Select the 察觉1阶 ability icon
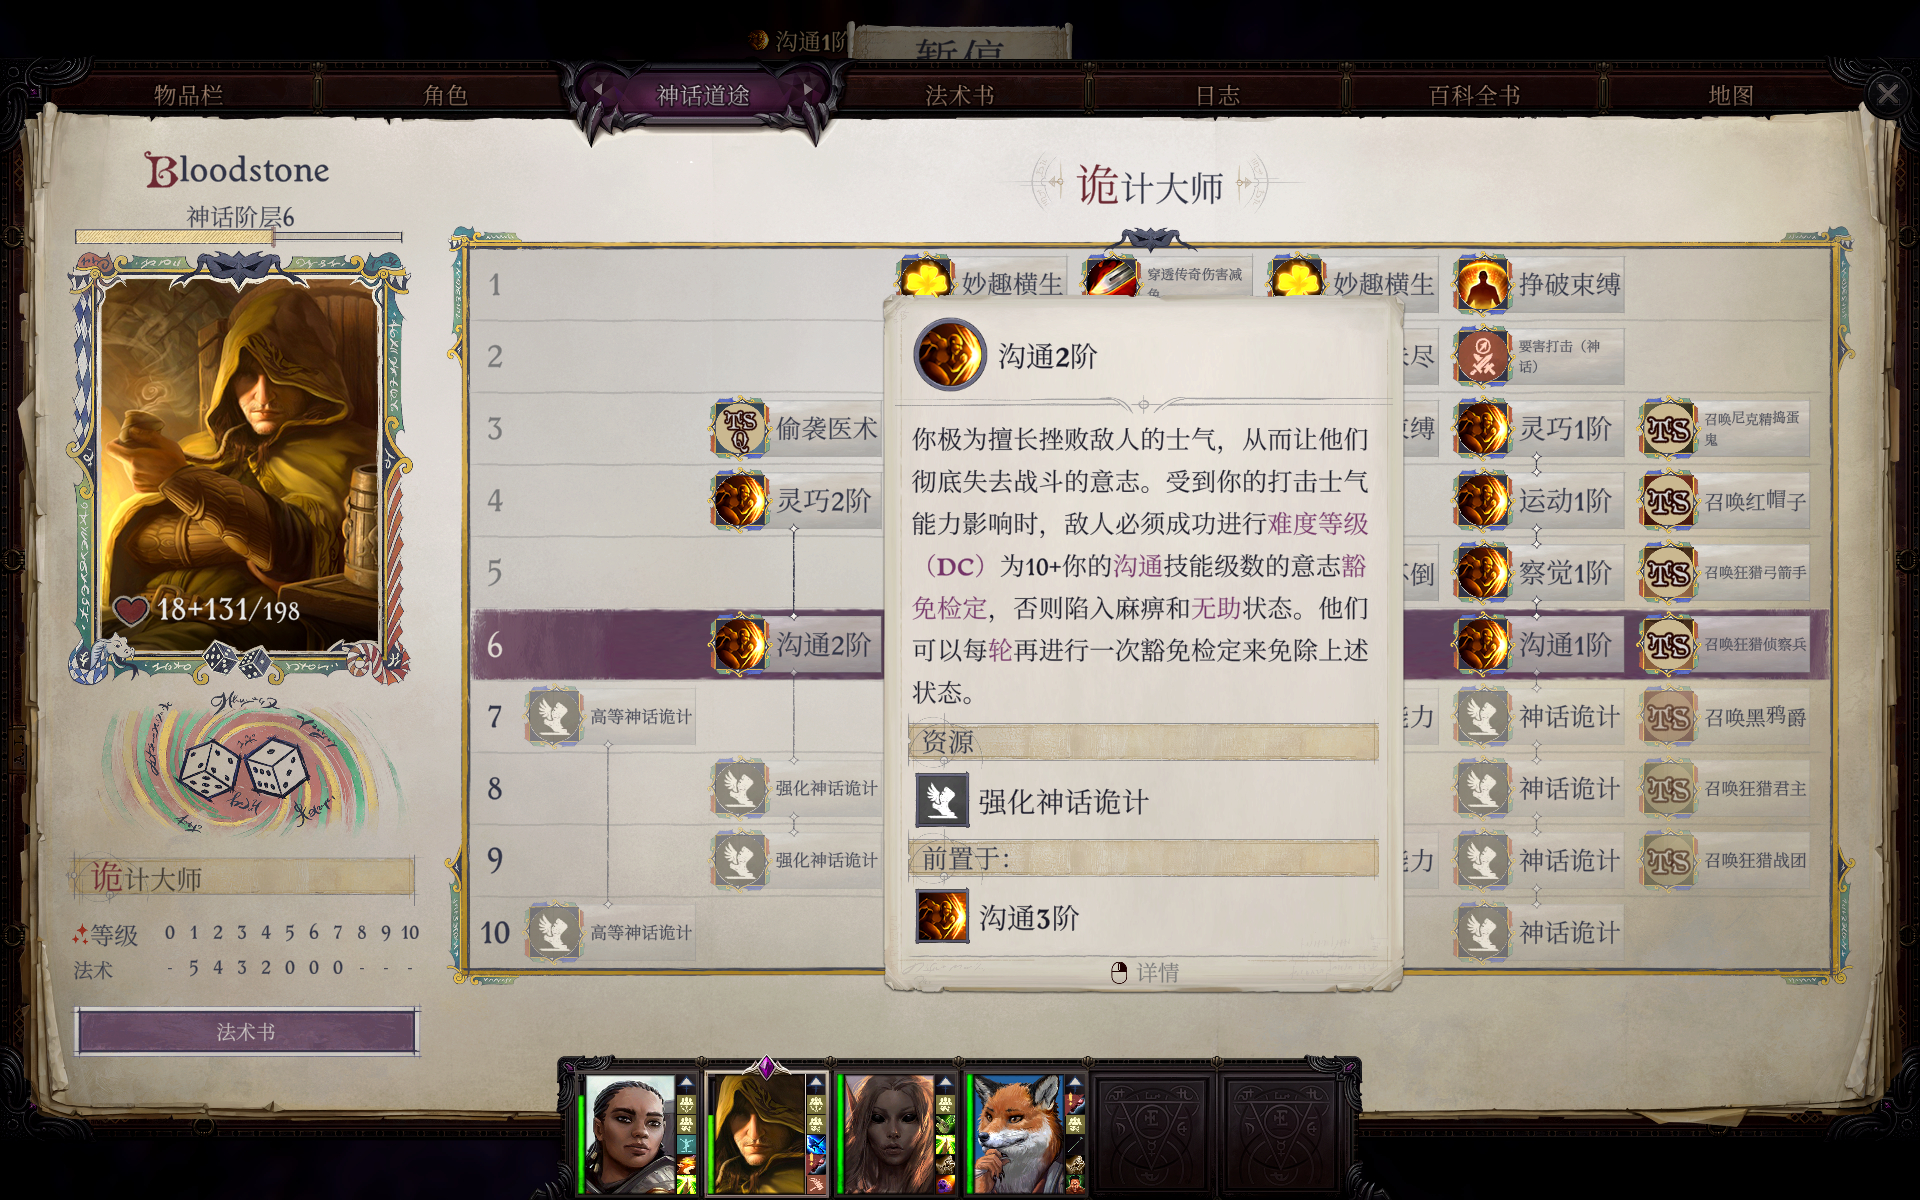1920x1200 pixels. pos(1482,572)
